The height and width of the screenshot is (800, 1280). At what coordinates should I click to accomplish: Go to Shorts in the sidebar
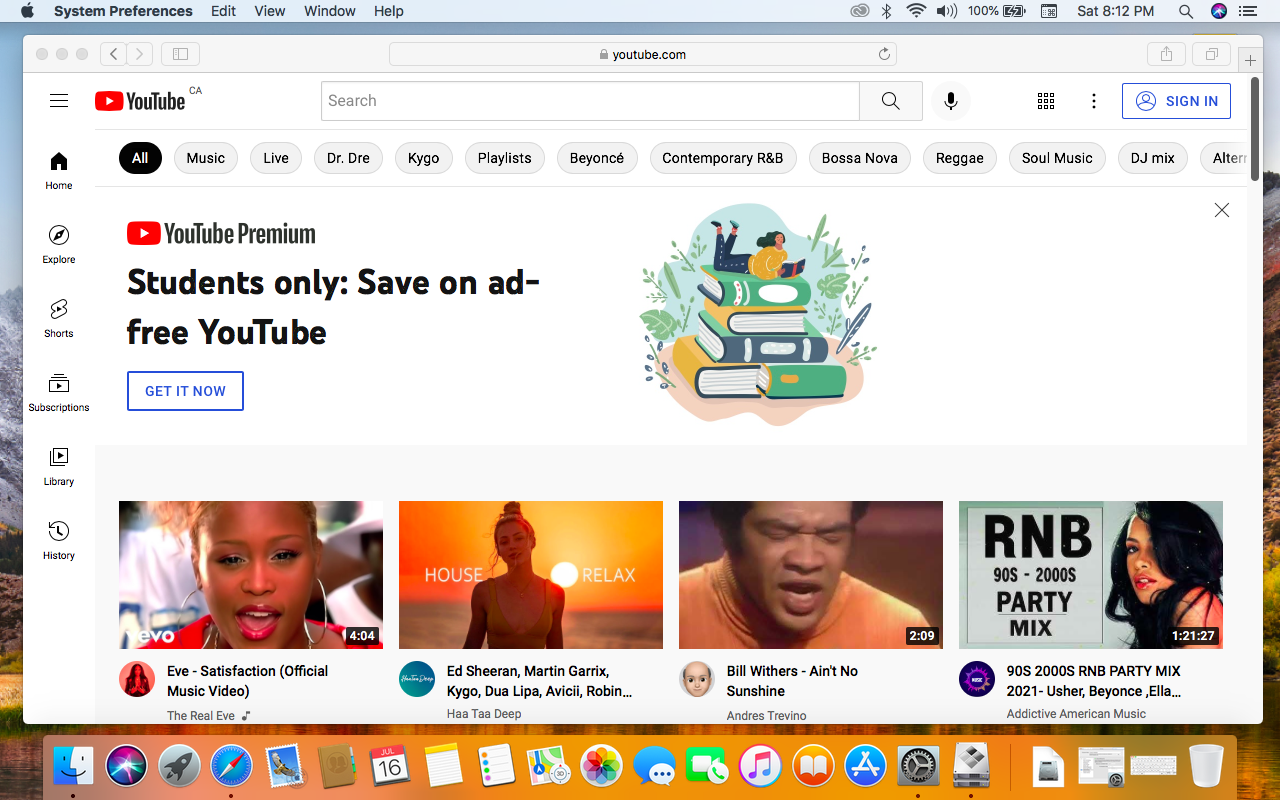click(x=59, y=318)
